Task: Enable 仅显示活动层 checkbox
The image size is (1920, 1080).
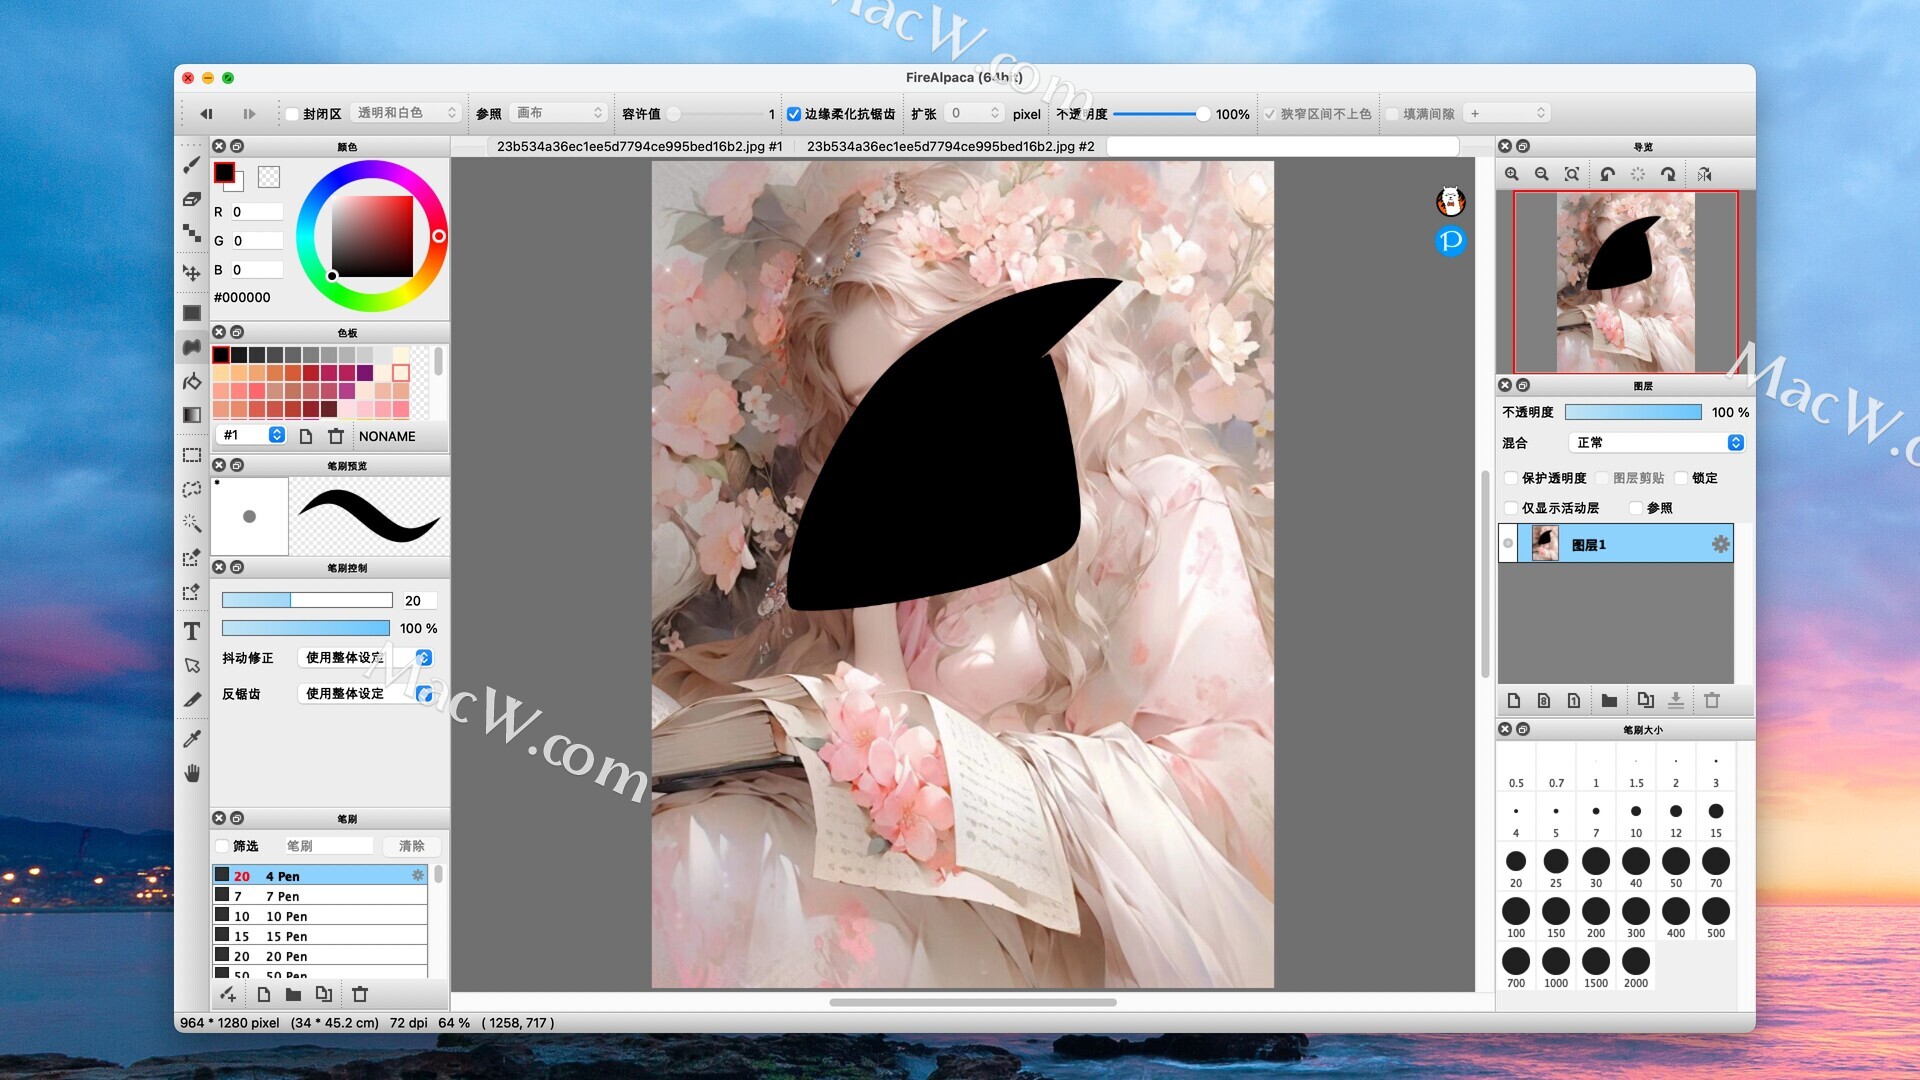Action: click(1511, 508)
